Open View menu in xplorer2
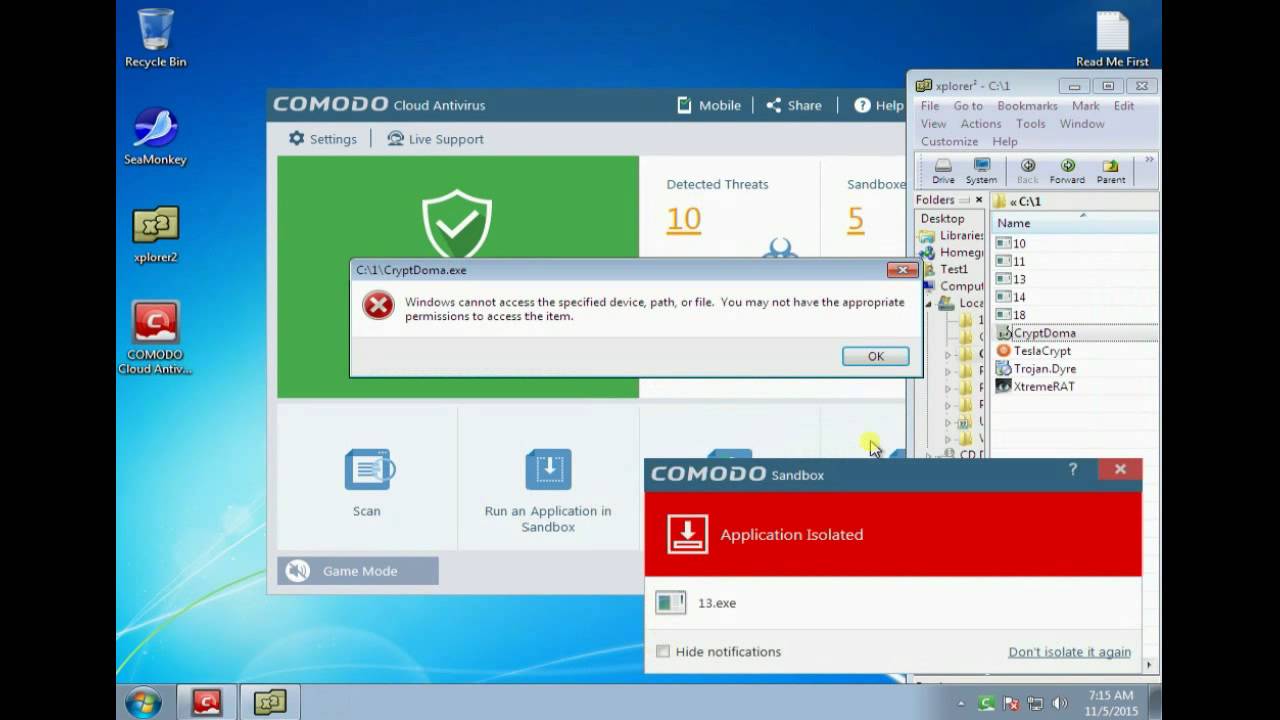The width and height of the screenshot is (1280, 720). (933, 124)
